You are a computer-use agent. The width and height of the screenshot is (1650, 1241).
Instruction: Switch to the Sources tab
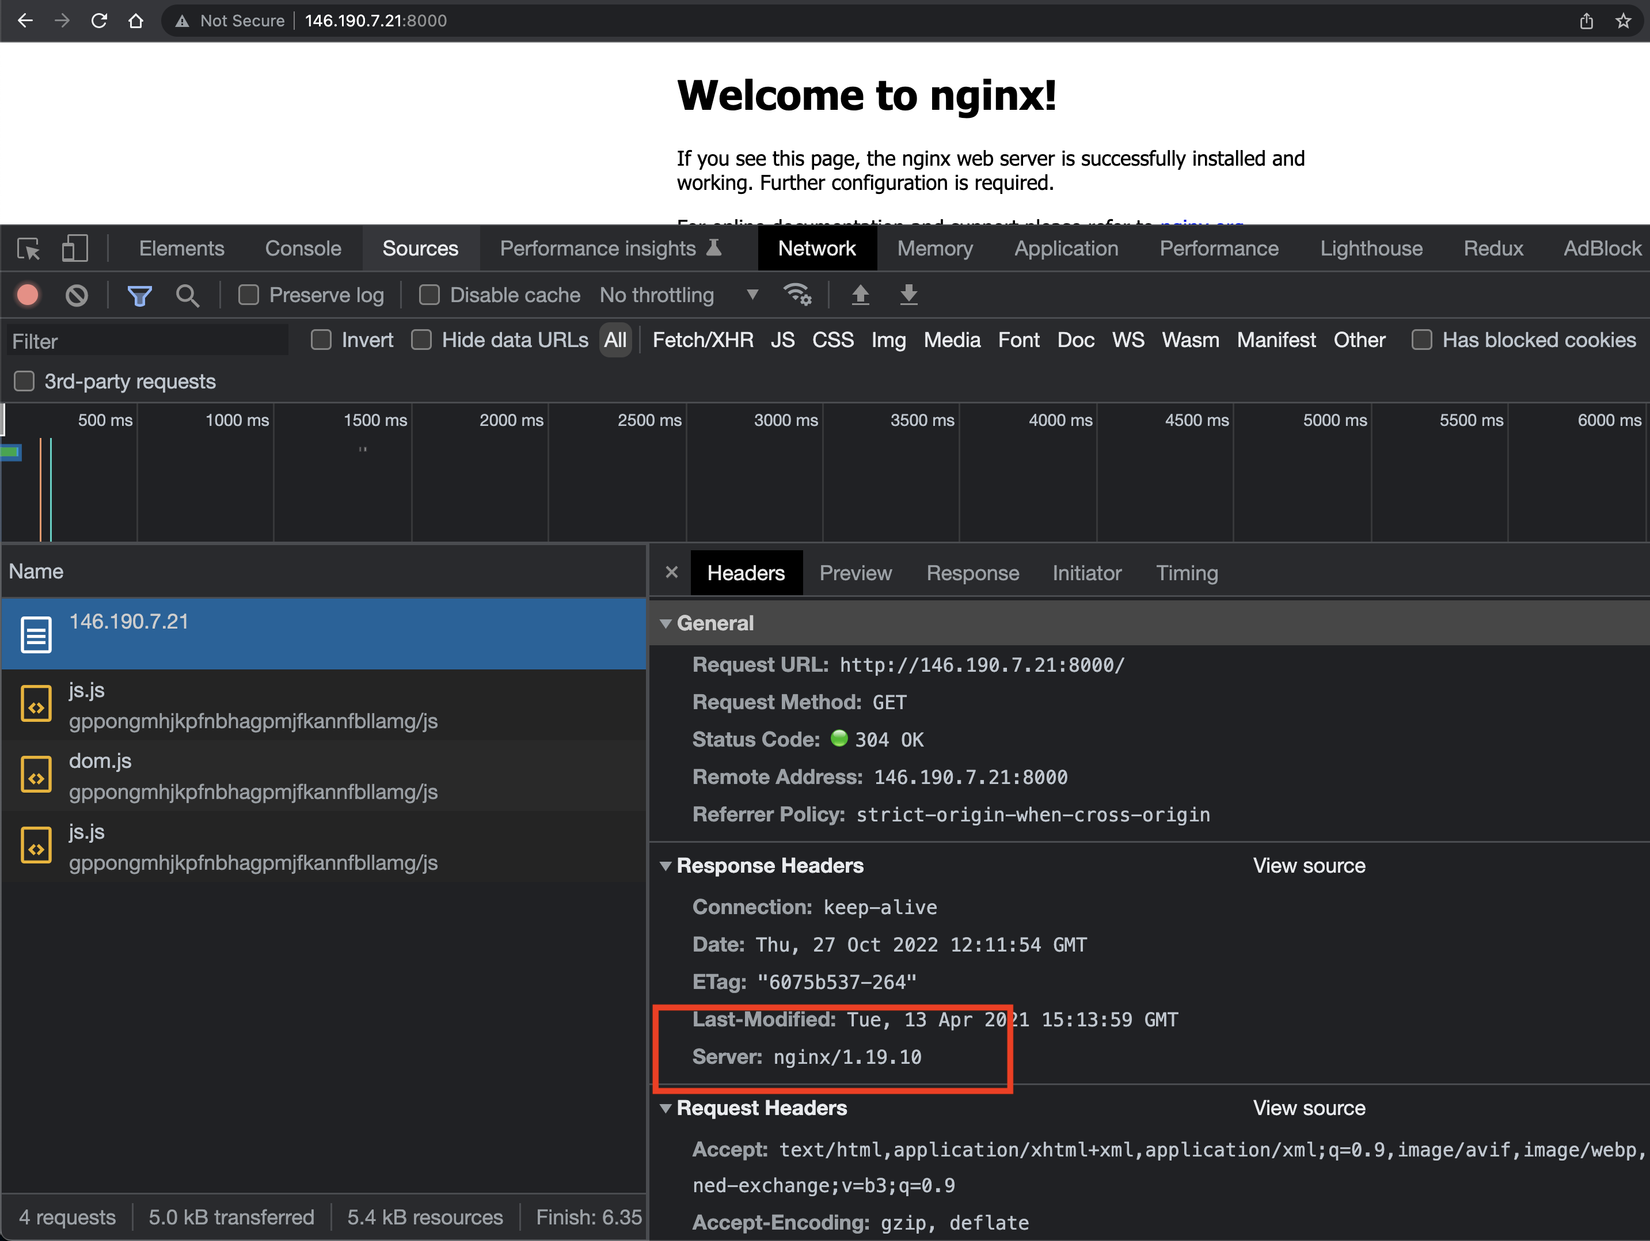pyautogui.click(x=420, y=248)
